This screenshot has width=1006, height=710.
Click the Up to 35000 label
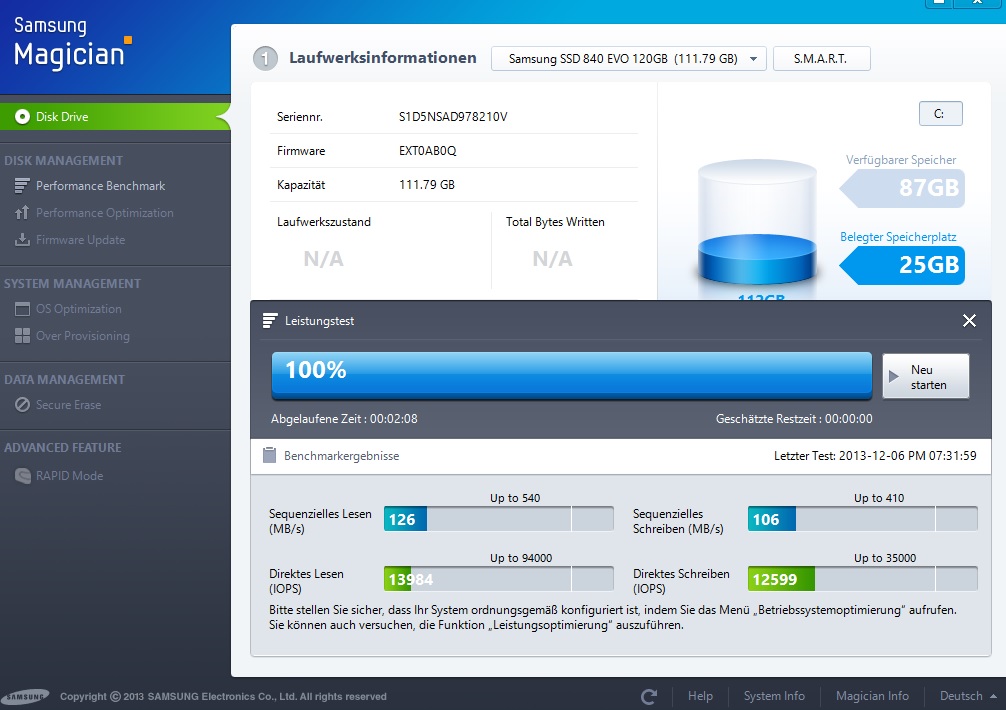click(885, 558)
